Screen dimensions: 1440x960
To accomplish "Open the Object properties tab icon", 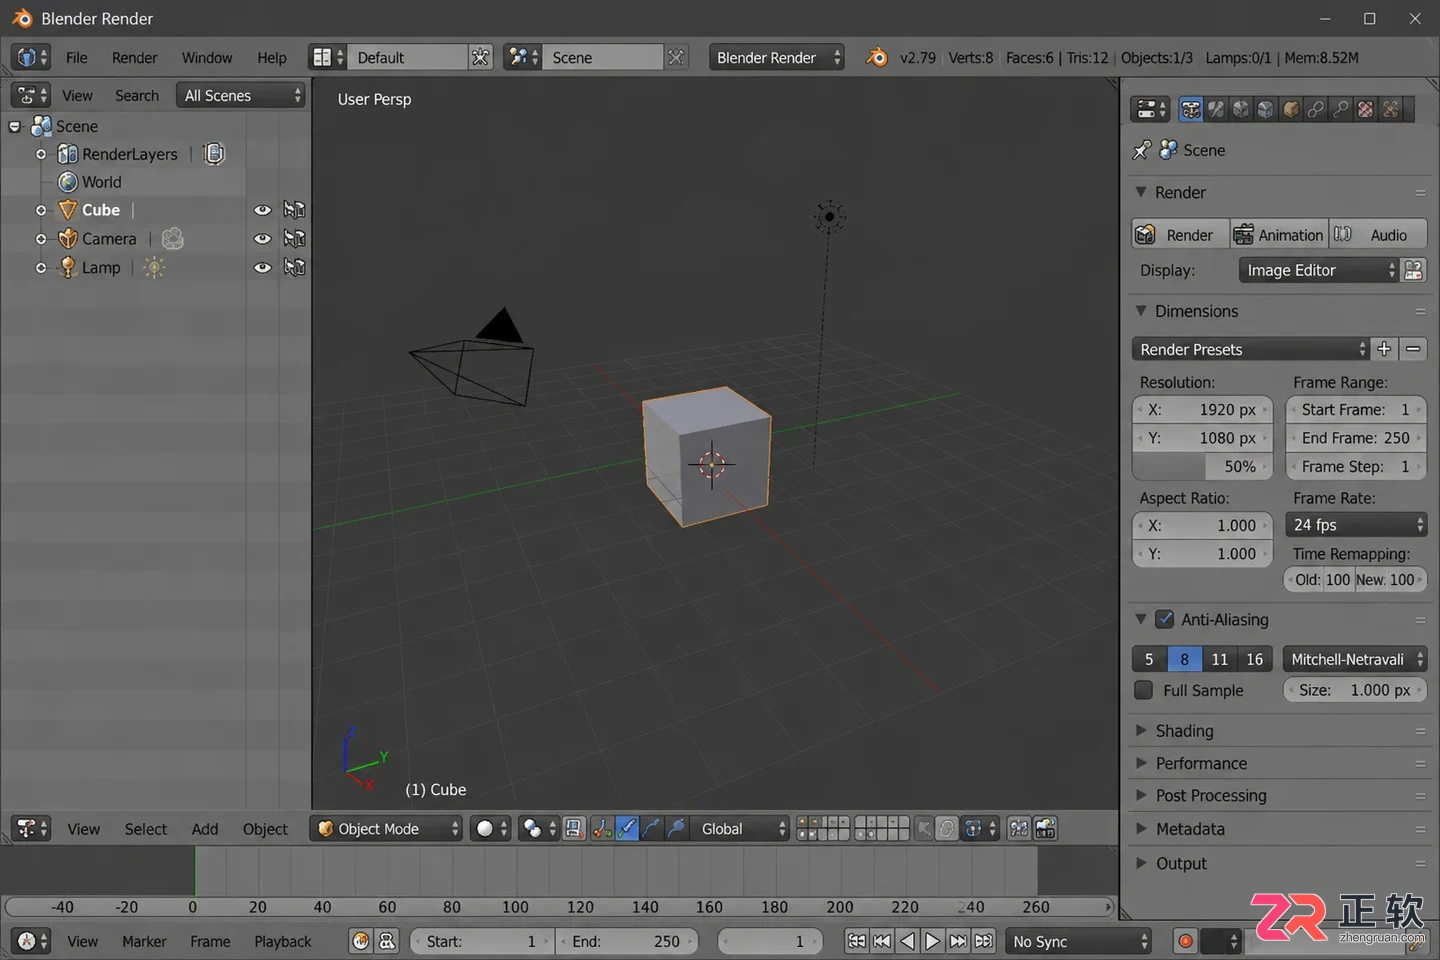I will point(1291,110).
